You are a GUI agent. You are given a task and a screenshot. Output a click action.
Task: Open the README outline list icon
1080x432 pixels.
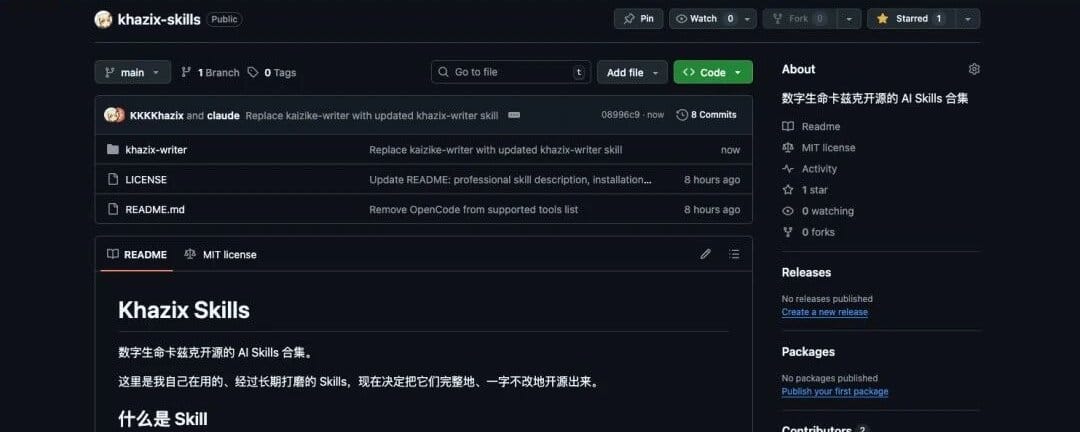click(734, 254)
